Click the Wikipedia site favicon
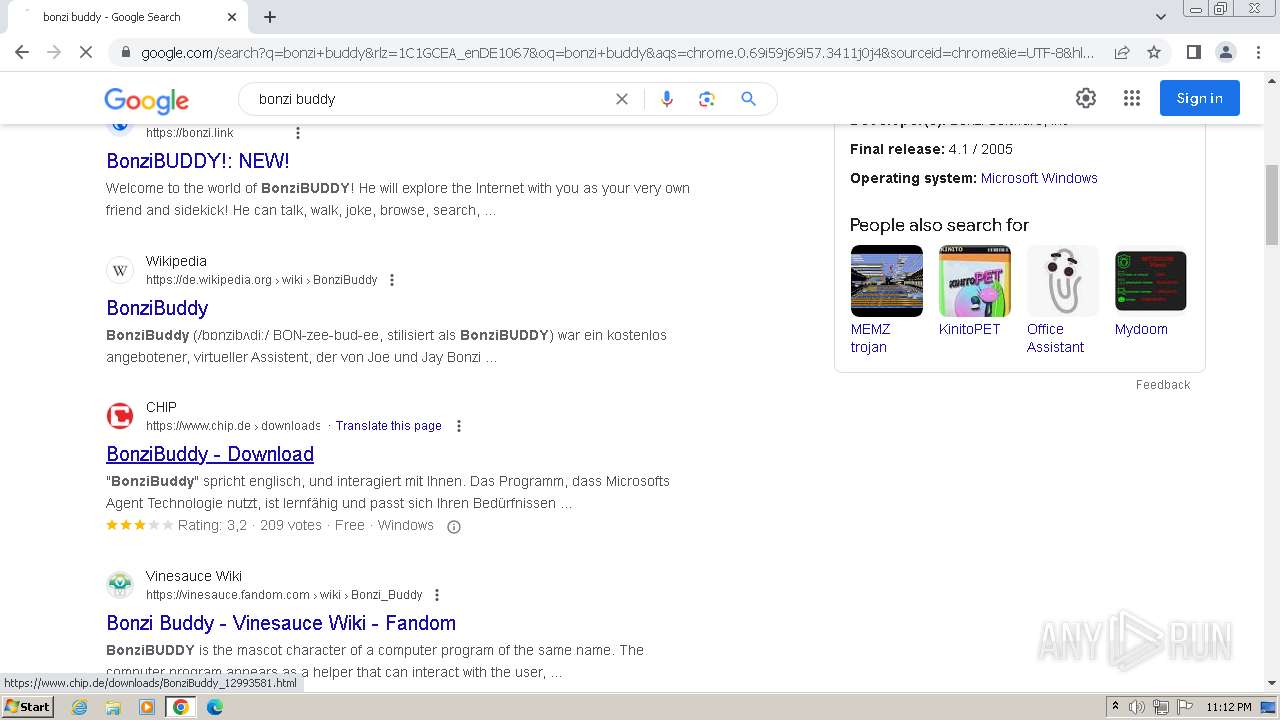This screenshot has height=720, width=1280. pyautogui.click(x=120, y=270)
